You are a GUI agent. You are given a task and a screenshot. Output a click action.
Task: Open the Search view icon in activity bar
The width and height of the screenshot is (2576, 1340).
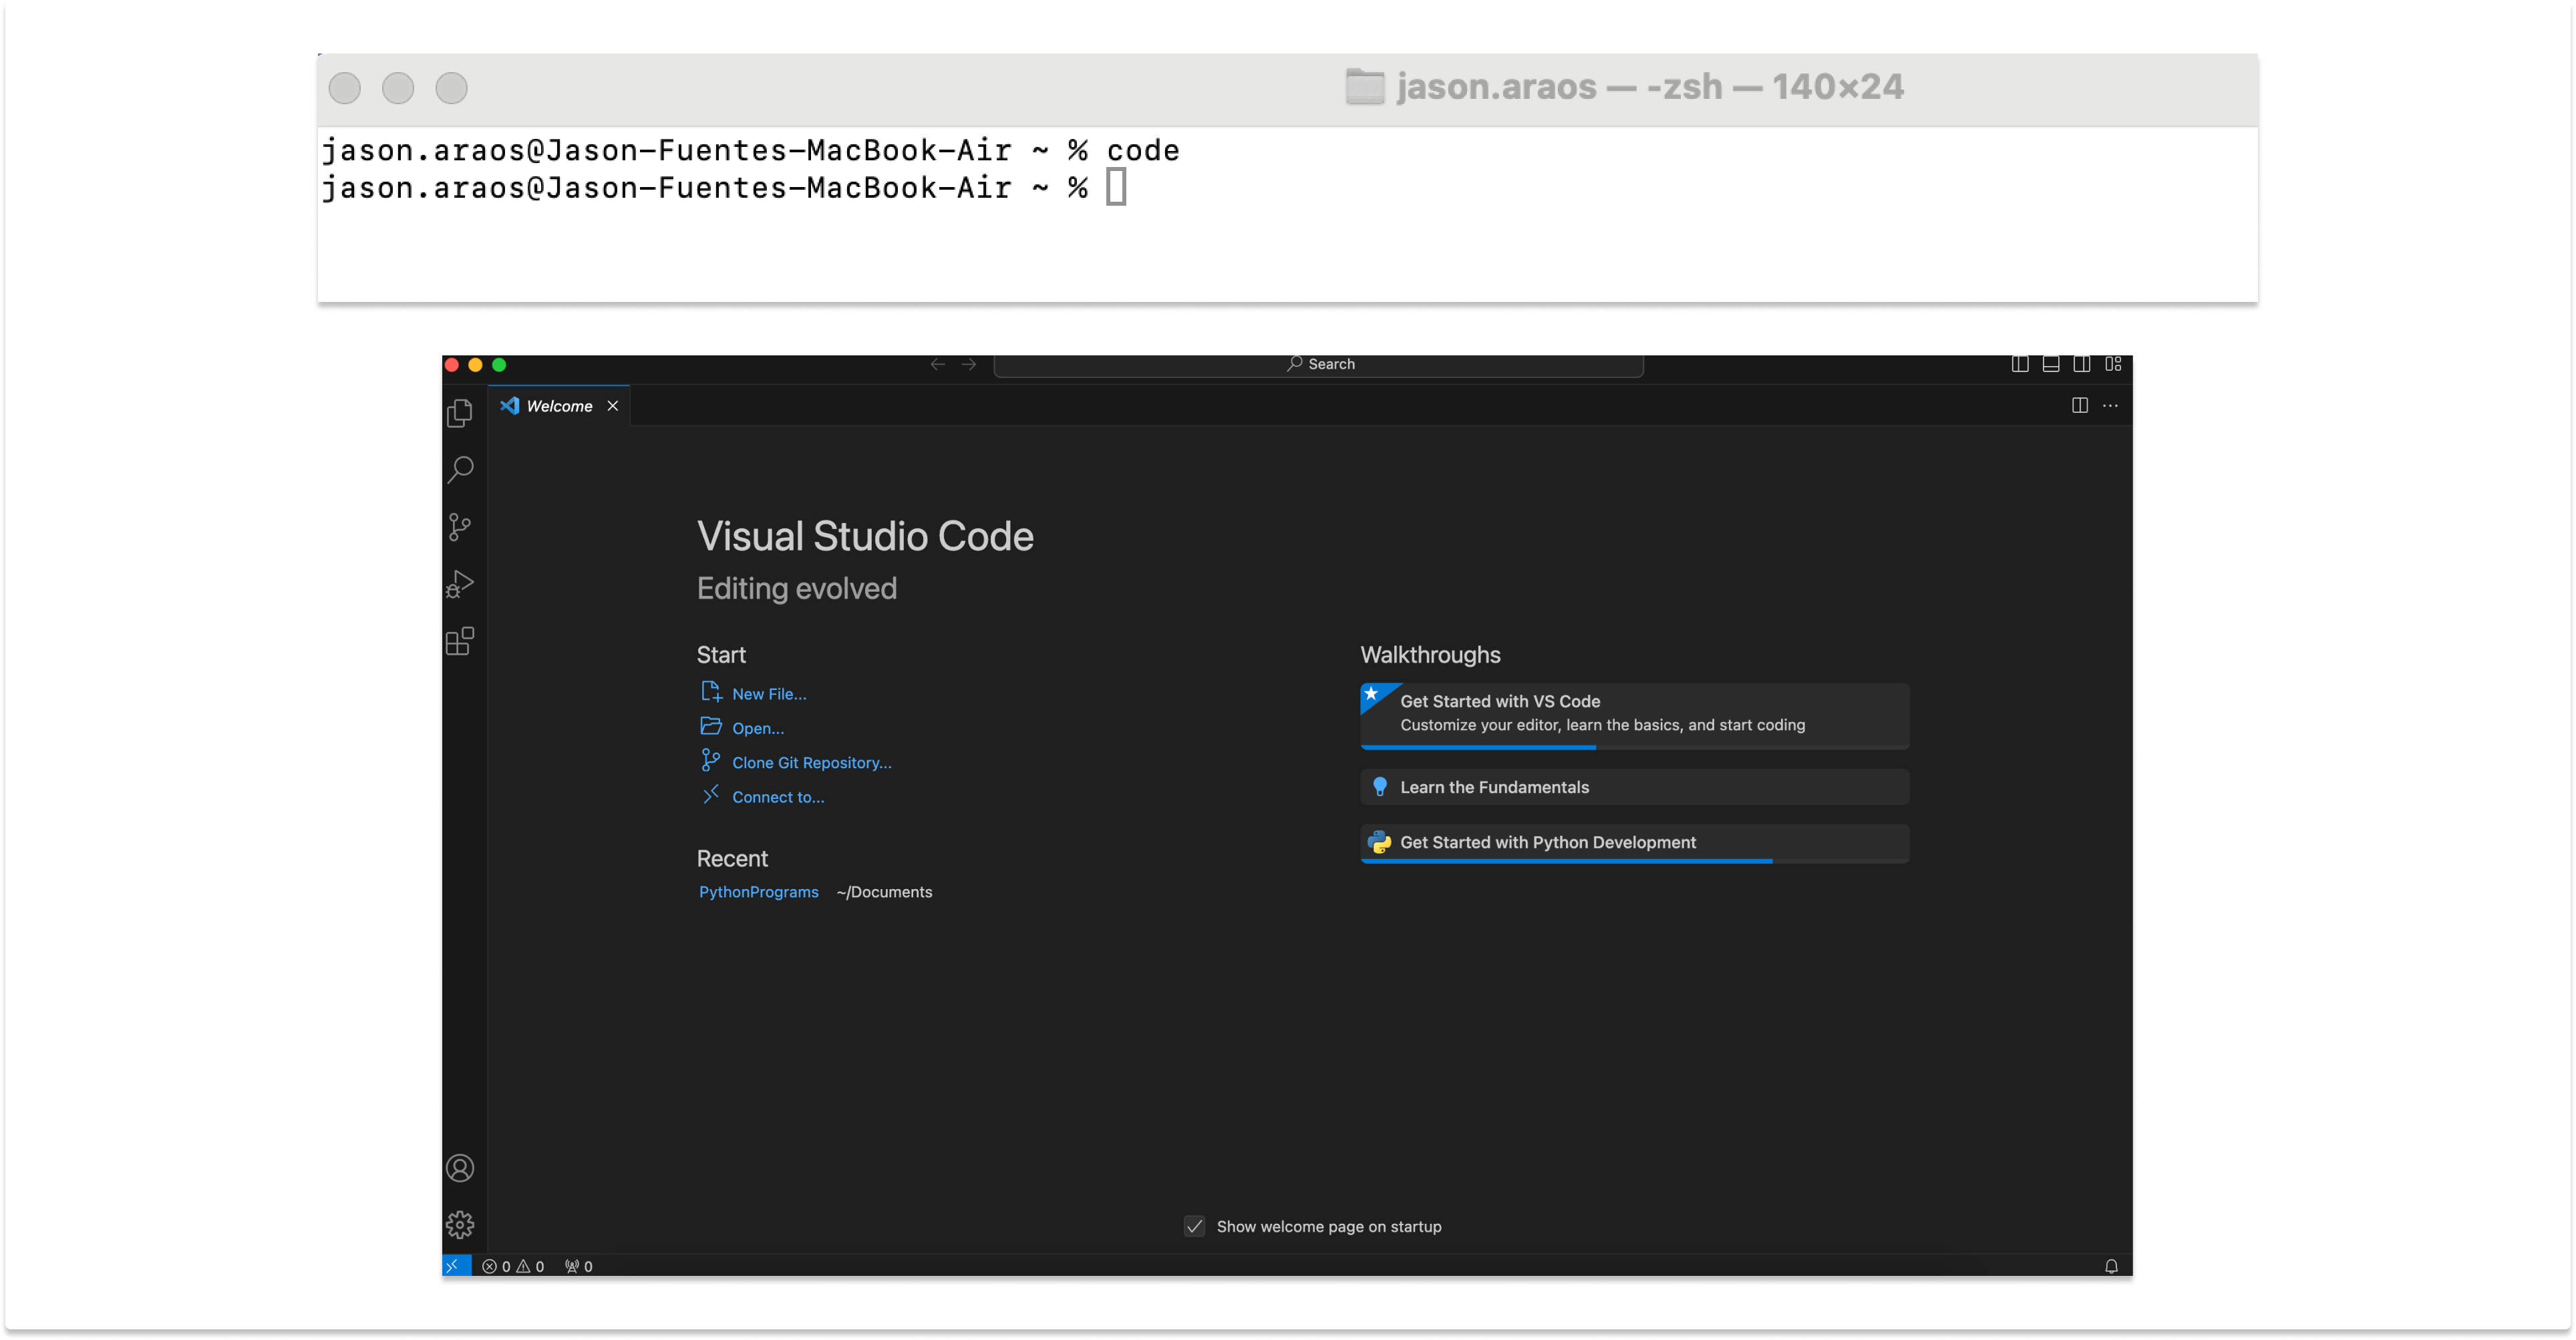pos(460,469)
